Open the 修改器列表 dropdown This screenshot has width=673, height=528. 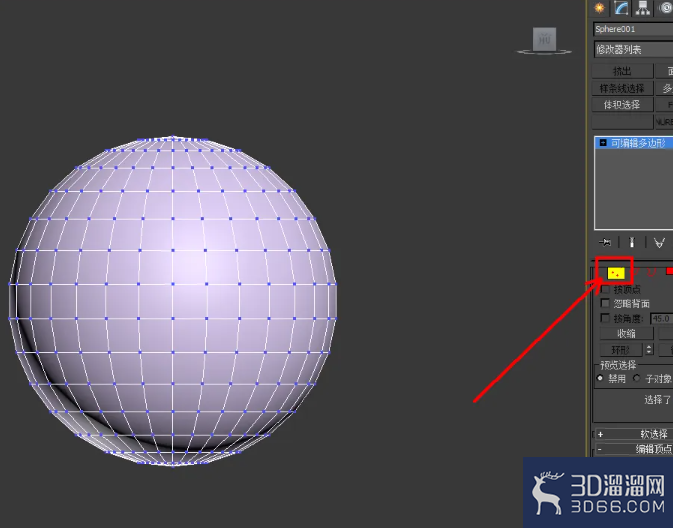(x=634, y=49)
